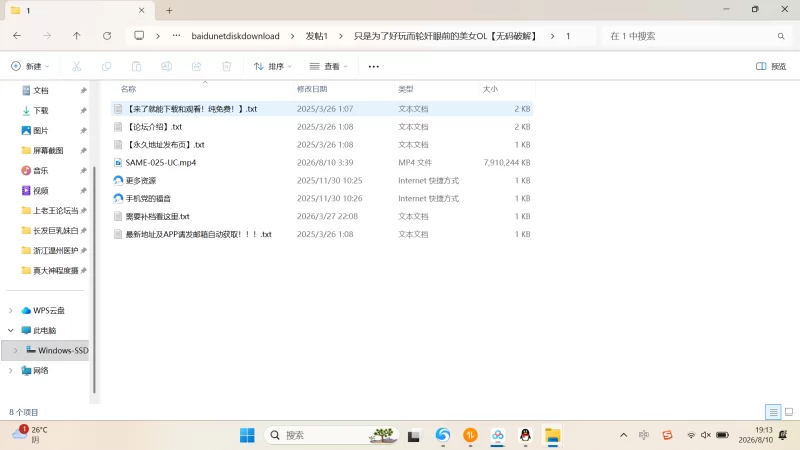Select the 需要补档看这里.txt file
800x450 pixels.
pos(321,216)
